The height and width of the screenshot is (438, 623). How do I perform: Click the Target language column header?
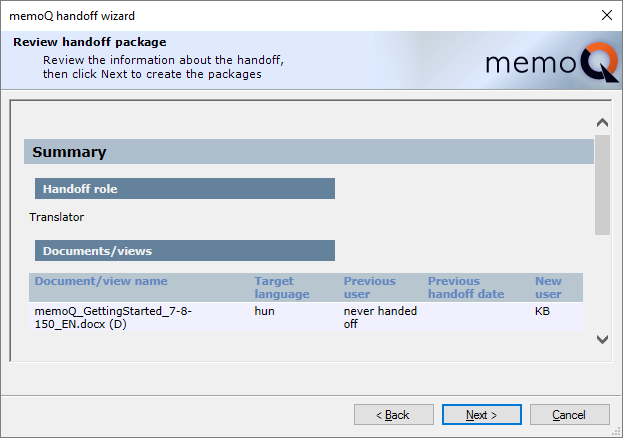281,287
